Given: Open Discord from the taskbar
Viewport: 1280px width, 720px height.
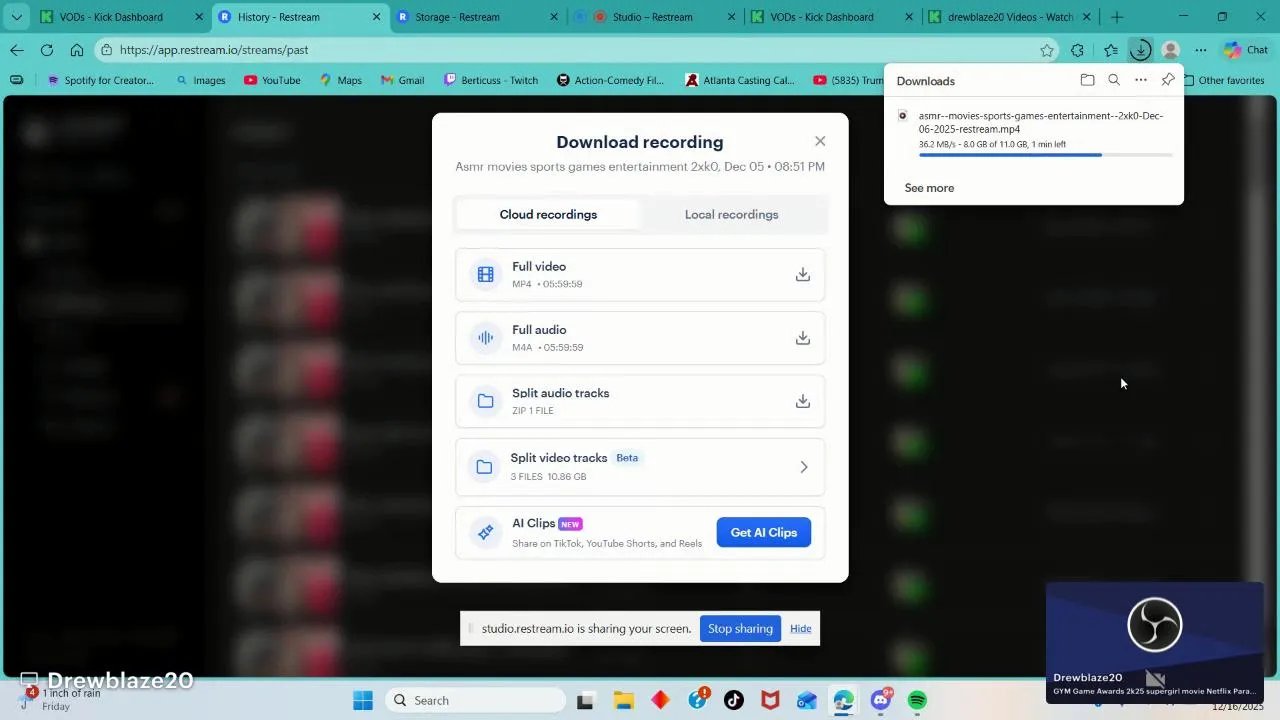Looking at the screenshot, I should point(881,700).
